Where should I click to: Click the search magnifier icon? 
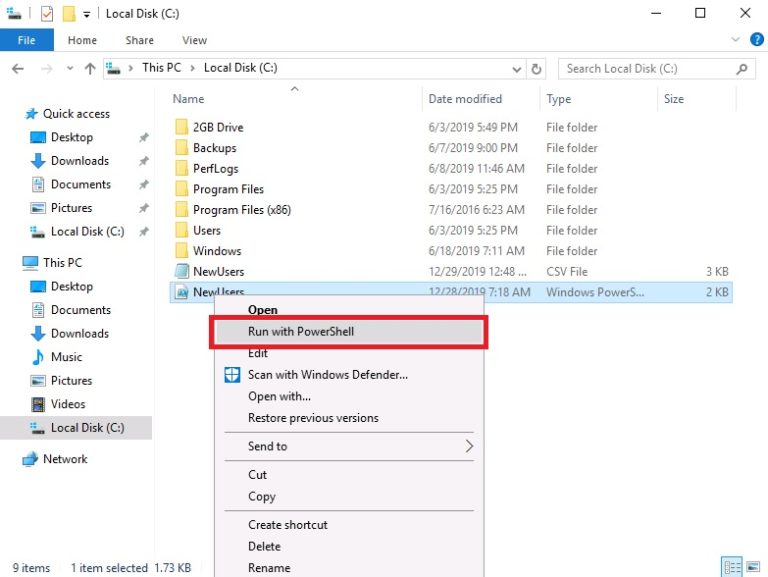(742, 69)
